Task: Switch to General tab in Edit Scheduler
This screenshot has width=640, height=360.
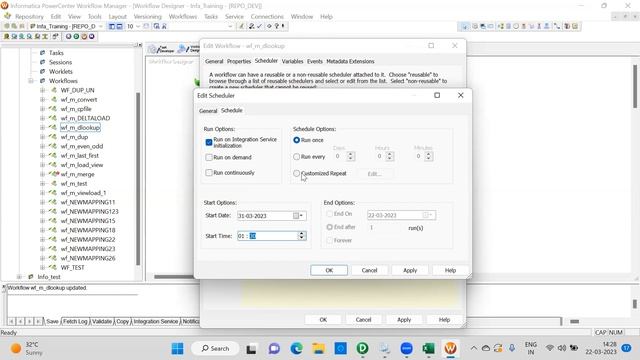Action: tap(208, 111)
